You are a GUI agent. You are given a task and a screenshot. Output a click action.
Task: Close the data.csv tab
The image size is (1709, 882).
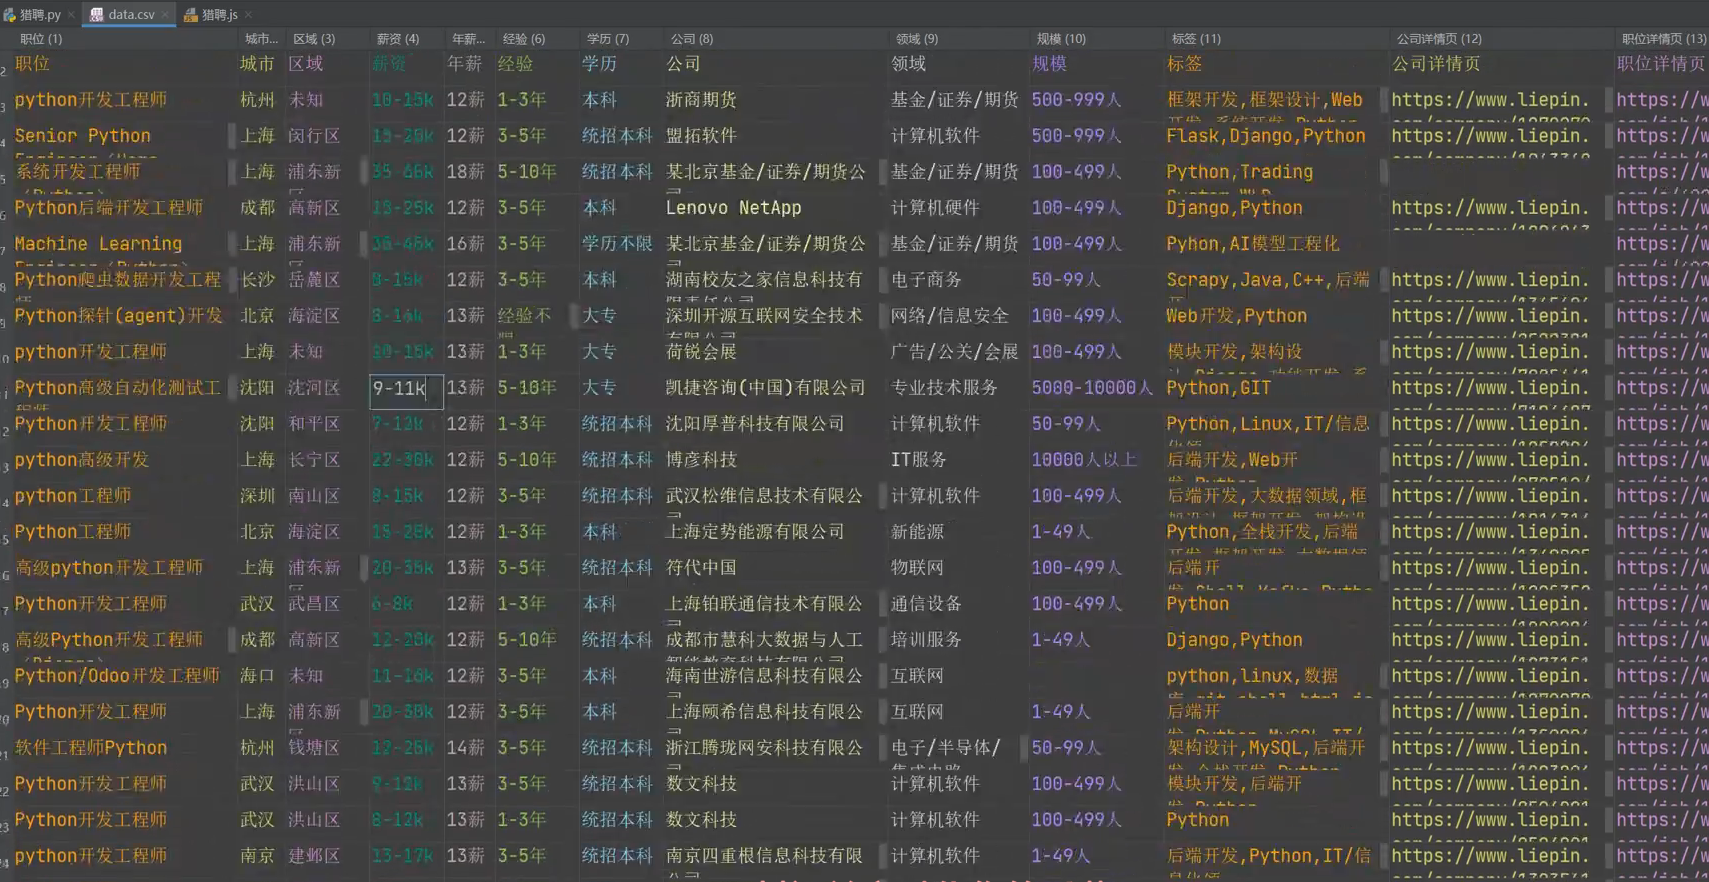pos(165,14)
